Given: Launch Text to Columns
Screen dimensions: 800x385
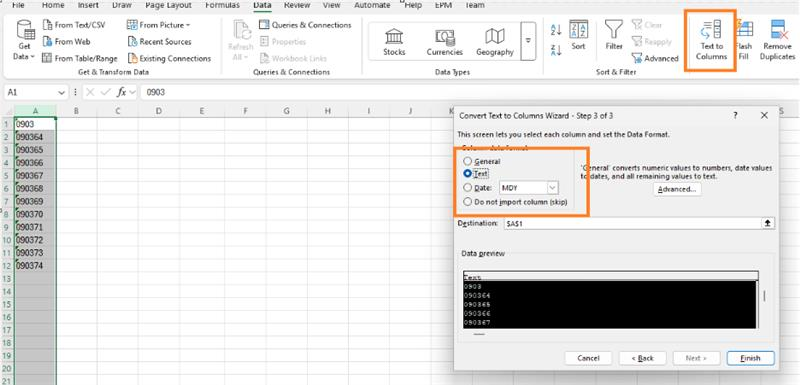Looking at the screenshot, I should [711, 41].
